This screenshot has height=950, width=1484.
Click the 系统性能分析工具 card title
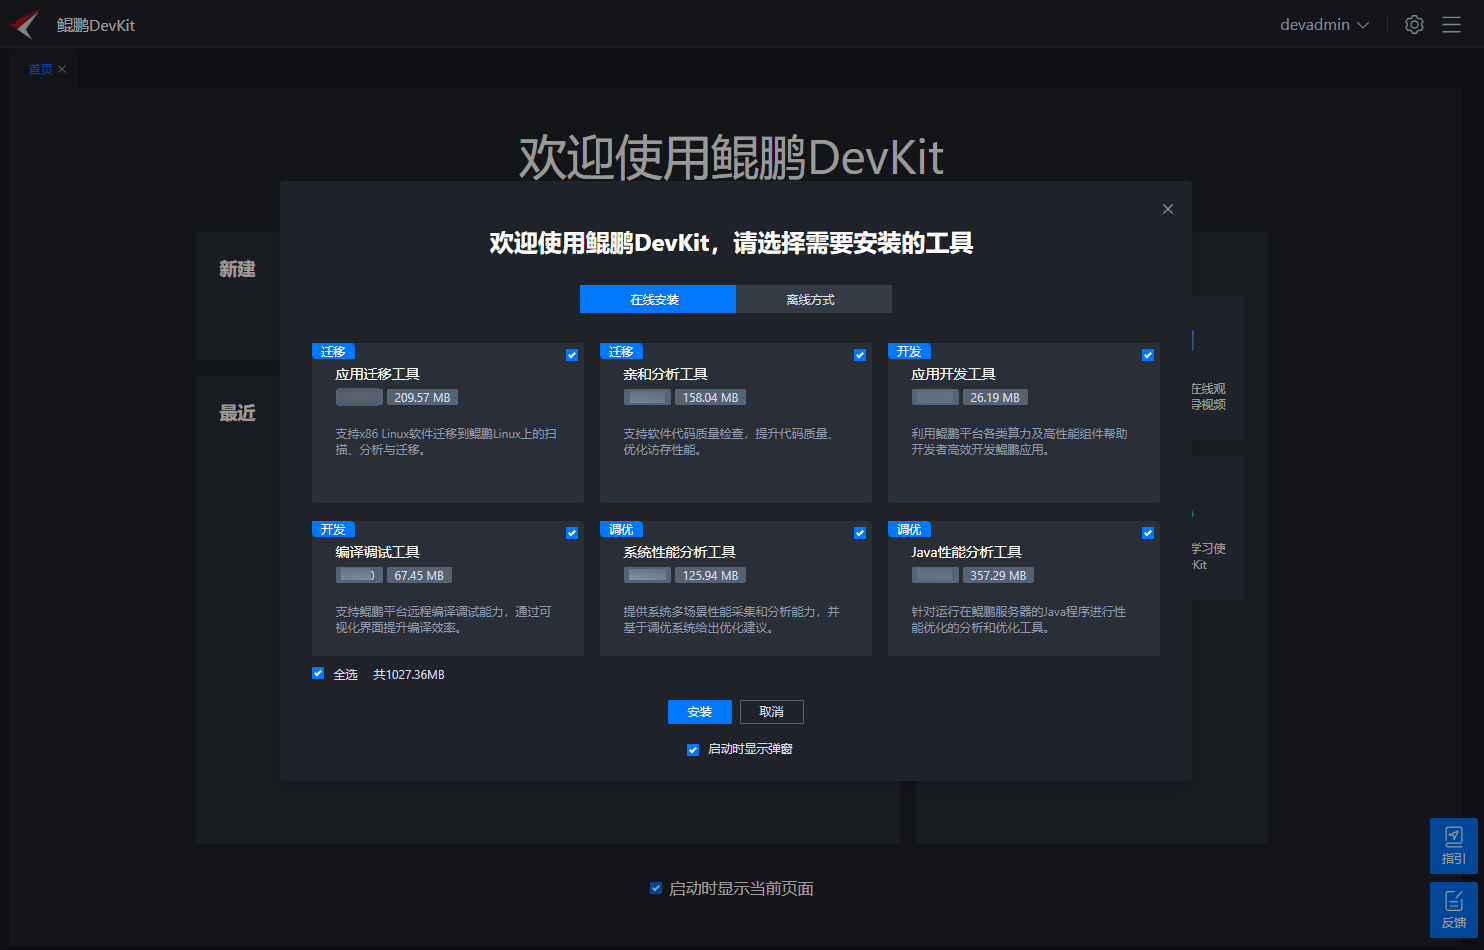[679, 552]
